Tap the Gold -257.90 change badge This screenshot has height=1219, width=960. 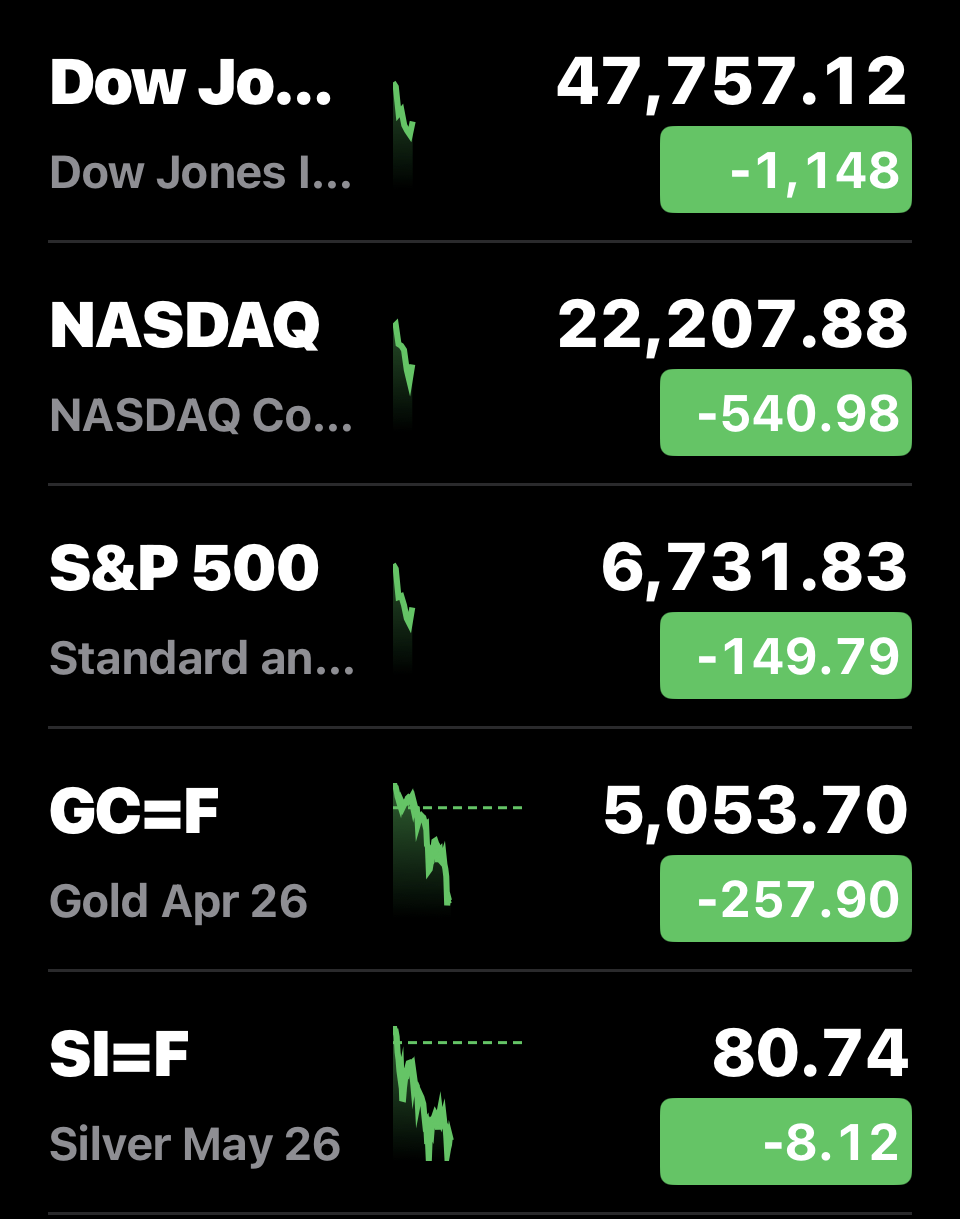pyautogui.click(x=785, y=899)
